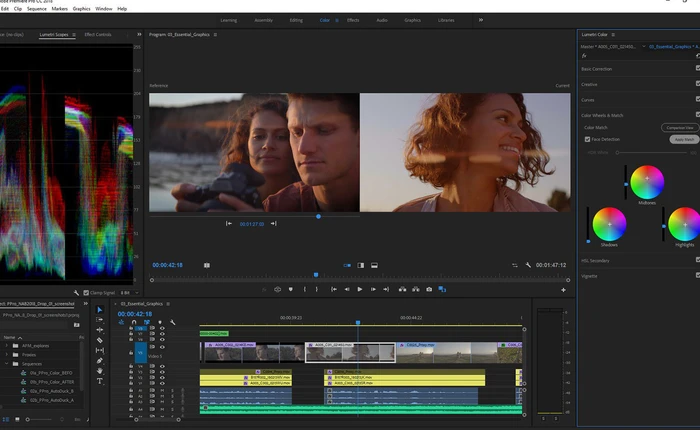700x430 pixels.
Task: Toggle Video 5 track output eye
Action: (x=162, y=347)
